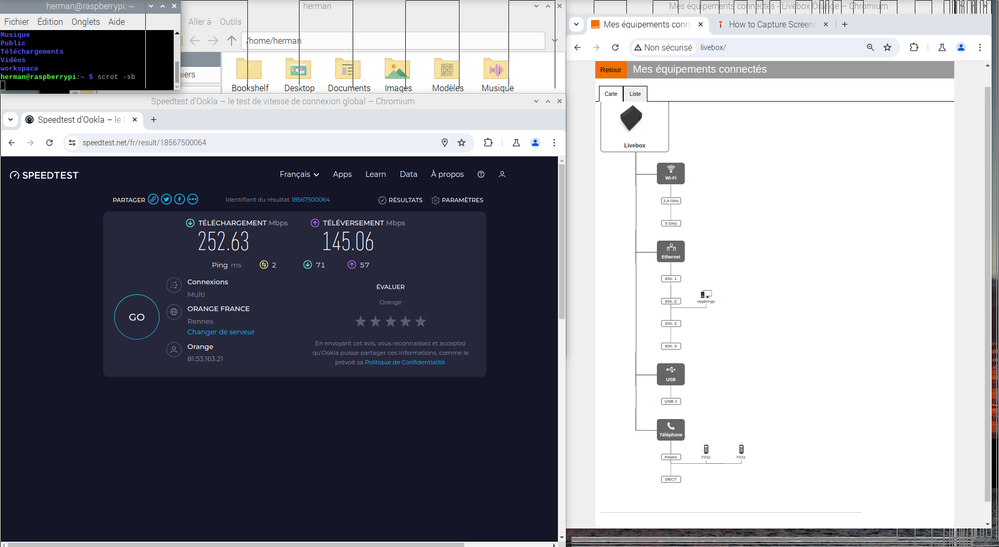Switch to the Liste tab
Image resolution: width=999 pixels, height=547 pixels.
635,93
